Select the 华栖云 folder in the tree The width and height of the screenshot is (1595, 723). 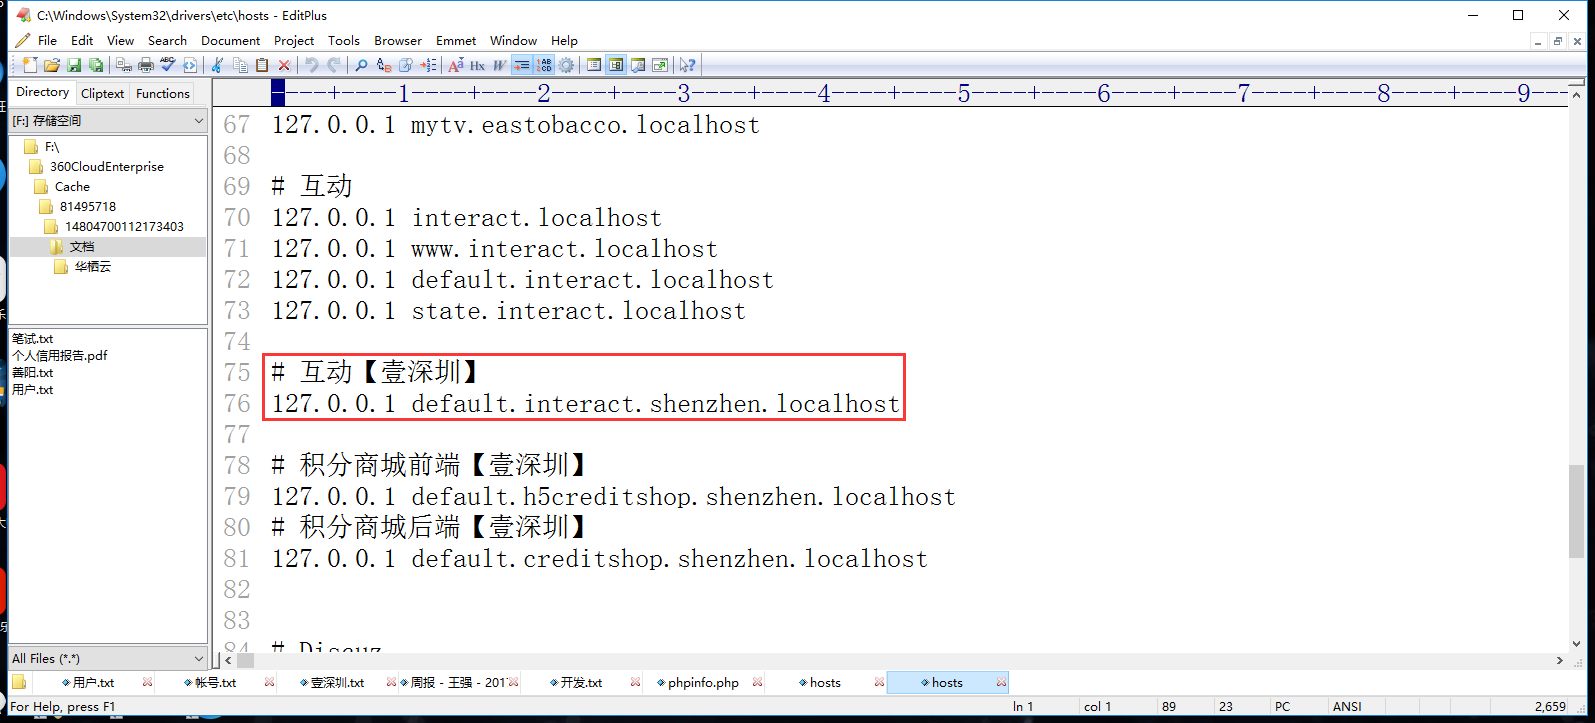(93, 267)
